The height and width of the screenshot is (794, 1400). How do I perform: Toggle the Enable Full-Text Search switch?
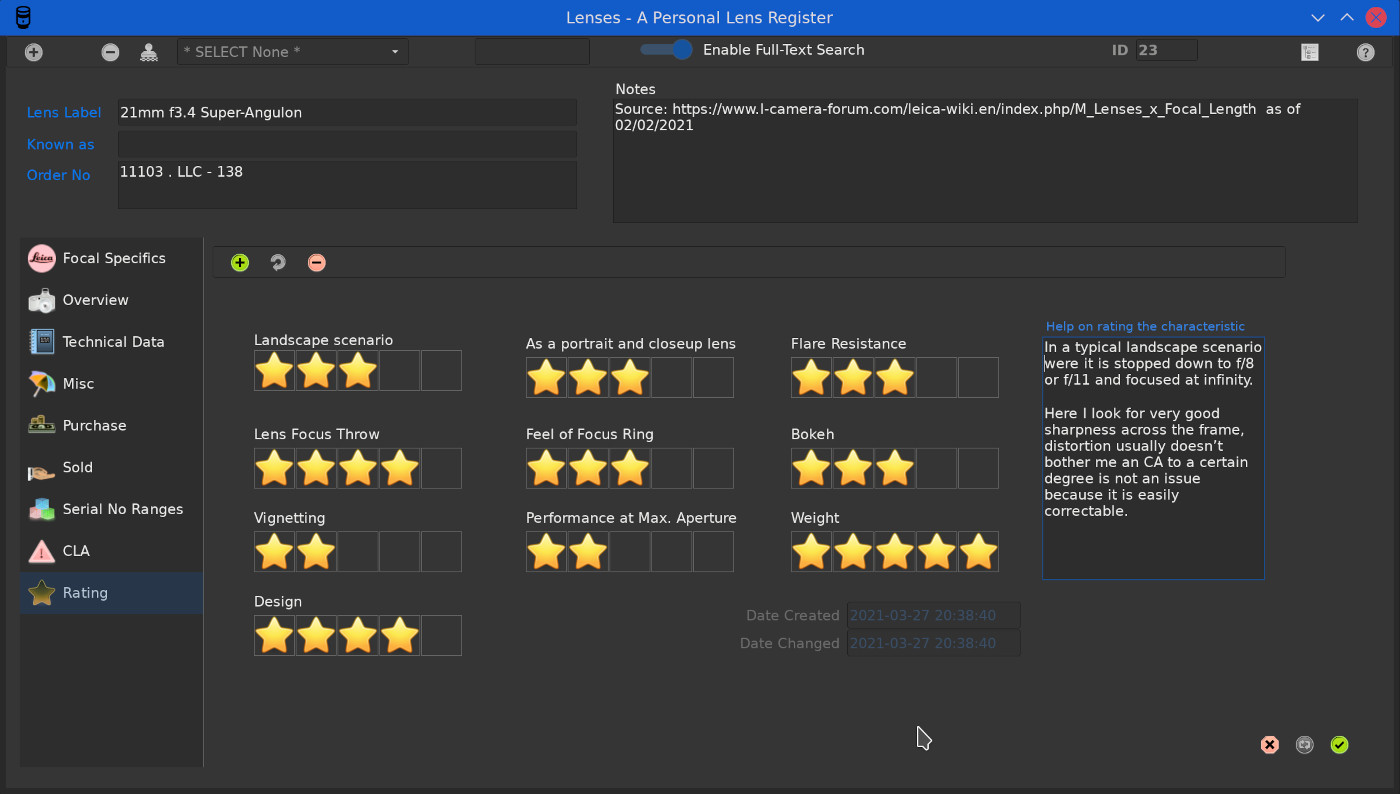point(667,50)
